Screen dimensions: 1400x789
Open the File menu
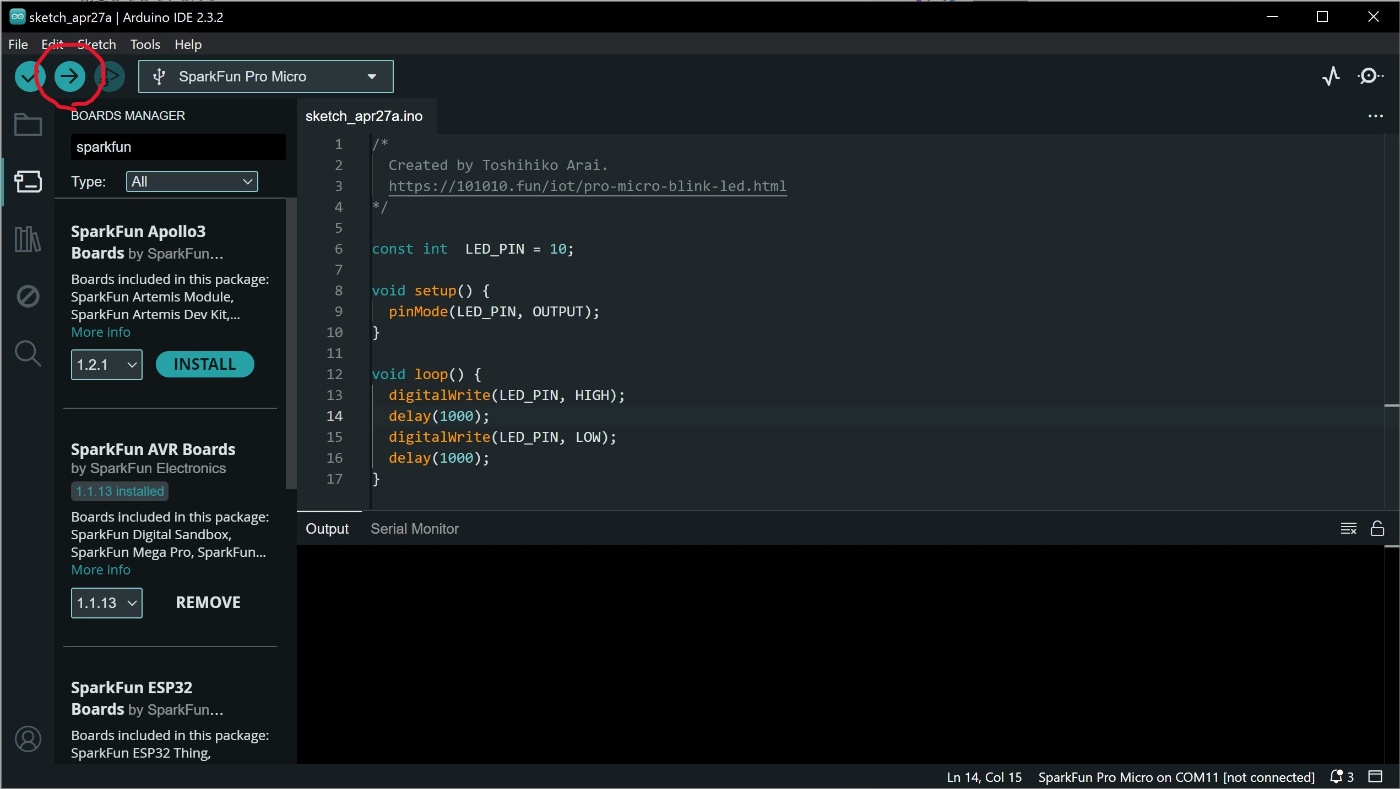18,44
